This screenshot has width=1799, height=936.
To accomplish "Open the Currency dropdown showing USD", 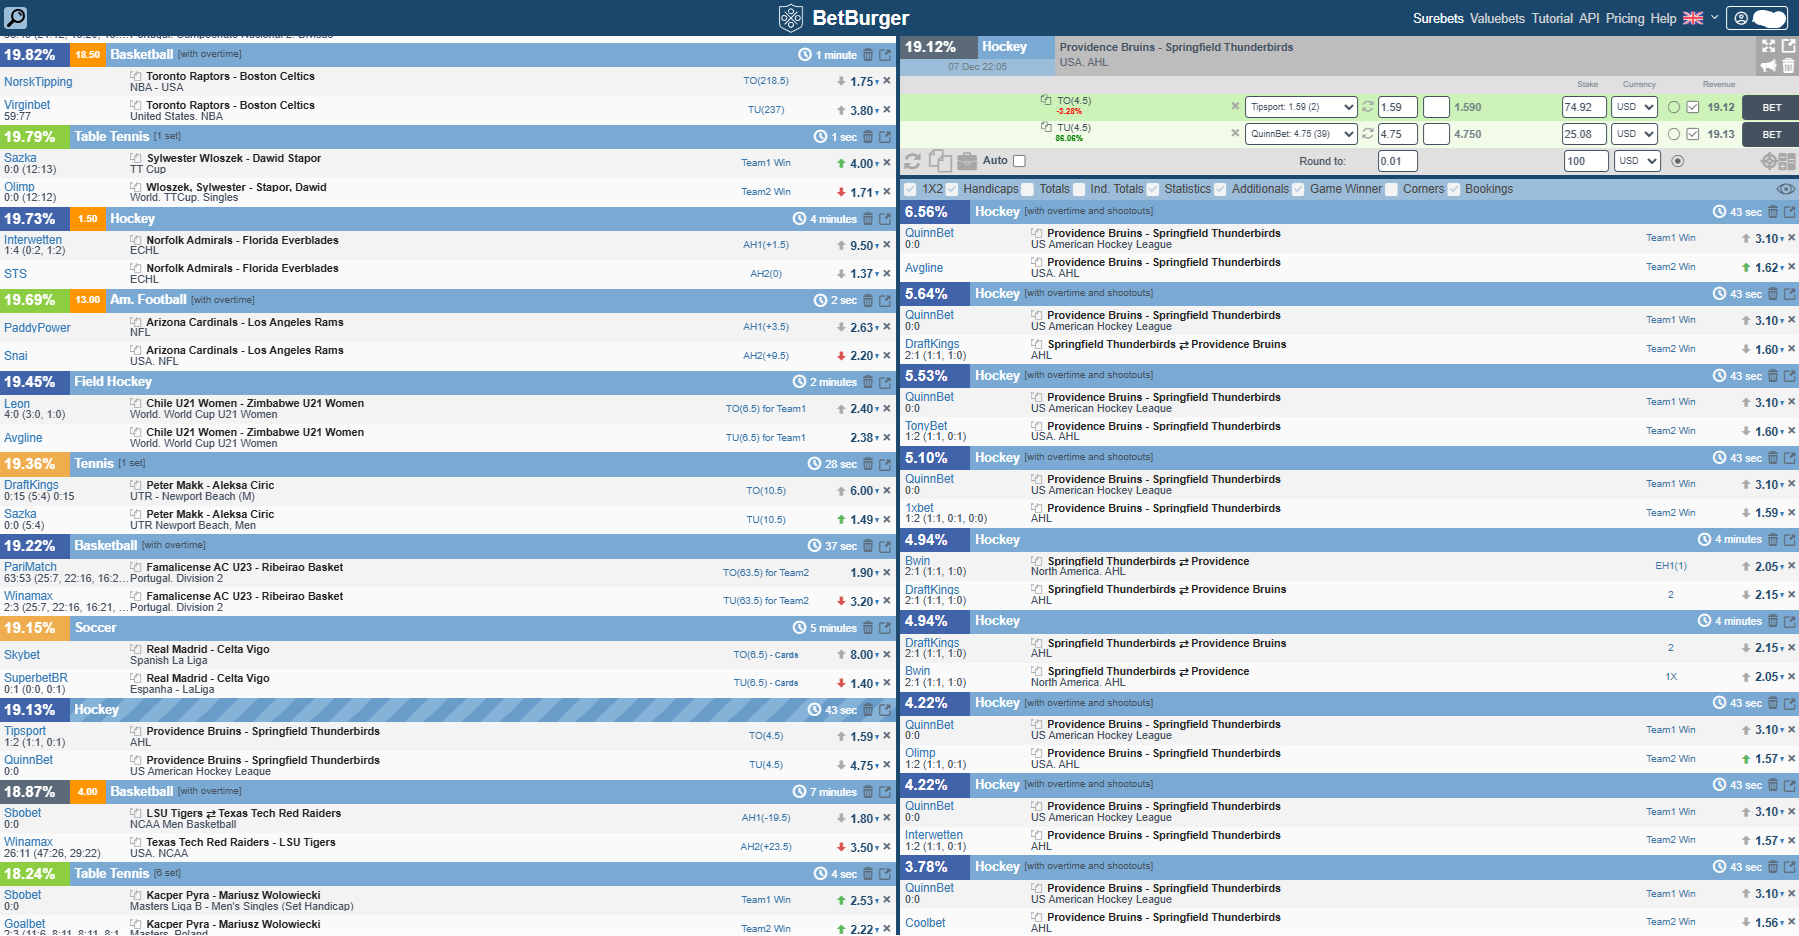I will (1634, 107).
